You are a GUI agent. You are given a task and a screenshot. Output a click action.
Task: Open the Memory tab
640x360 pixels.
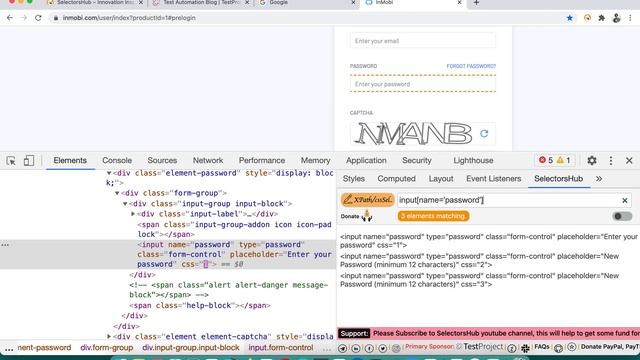coord(316,160)
